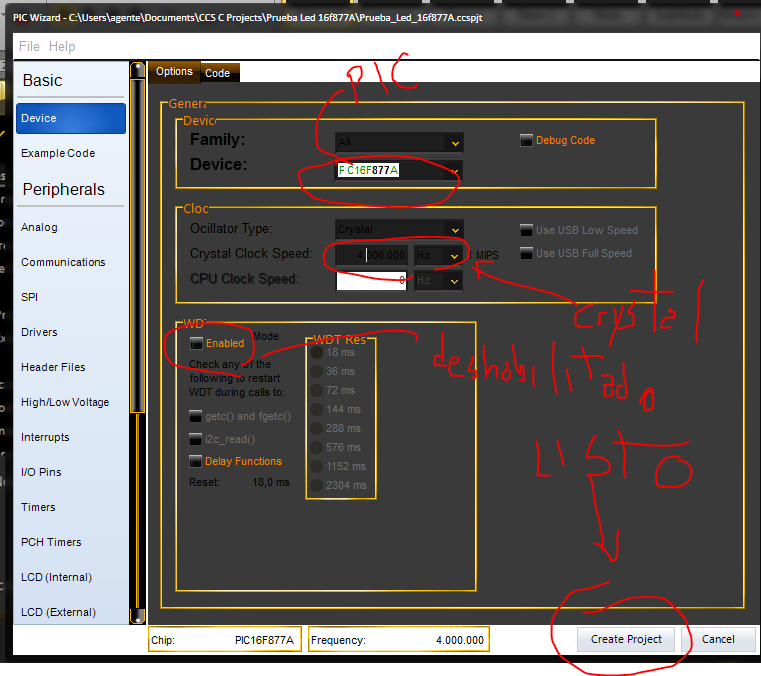The height and width of the screenshot is (676, 761).
Task: Expand the Oscillator Type dropdown
Action: coord(455,230)
